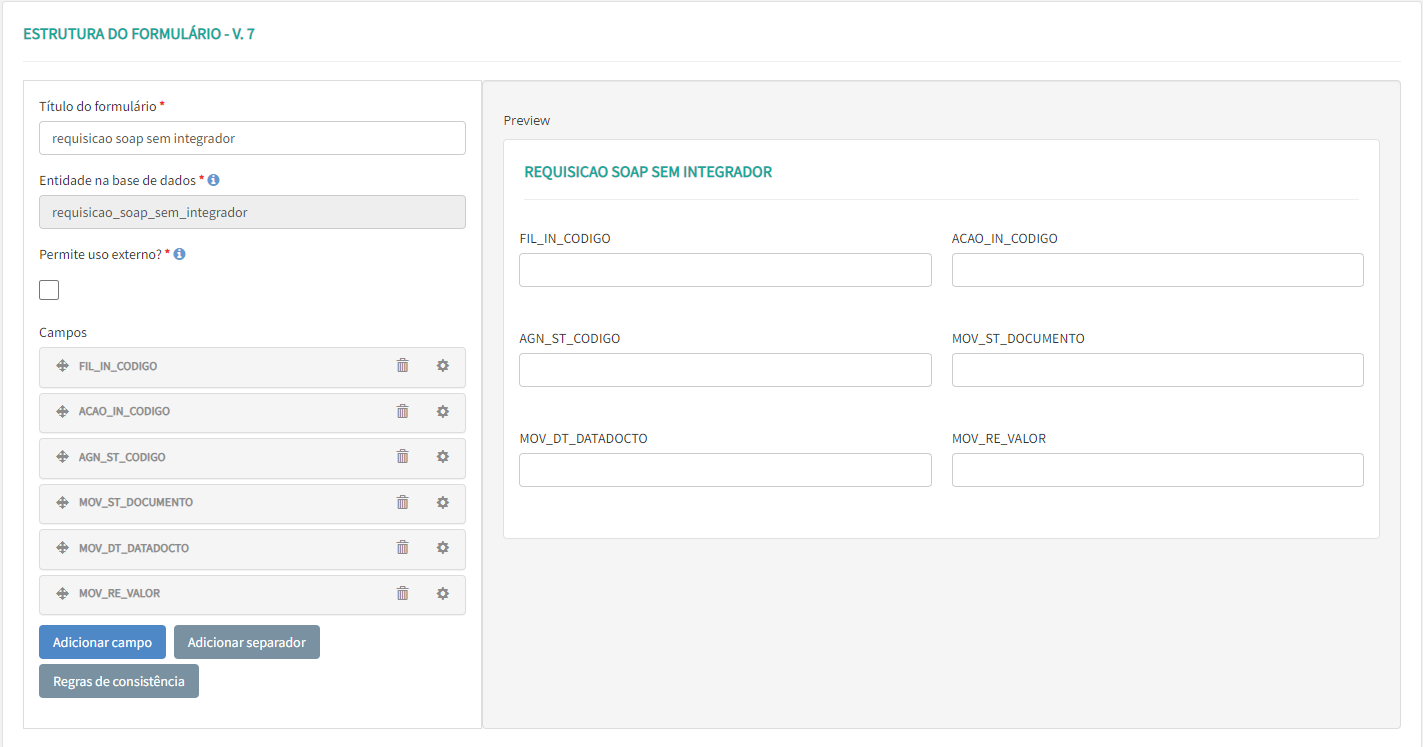Viewport: 1423px width, 747px height.
Task: Click the Adicionar separador button
Action: pos(247,642)
